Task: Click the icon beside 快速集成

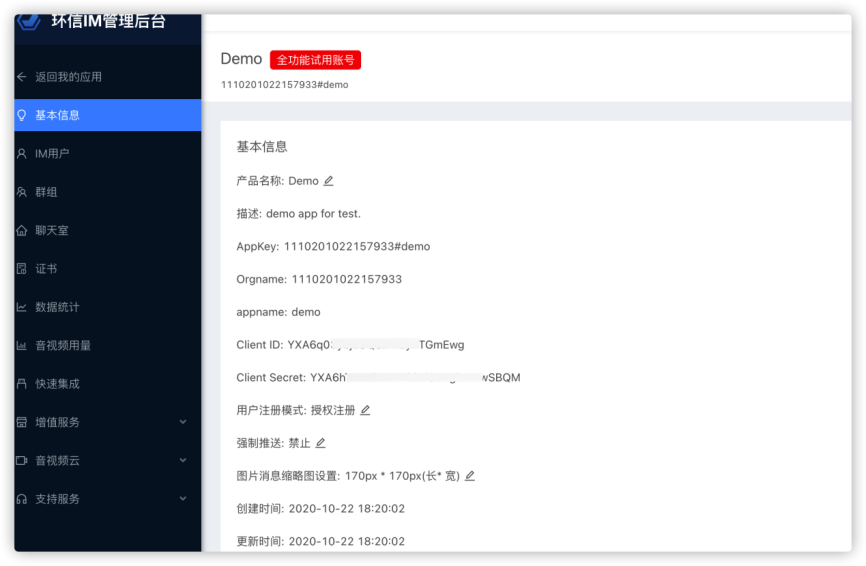Action: coord(22,383)
